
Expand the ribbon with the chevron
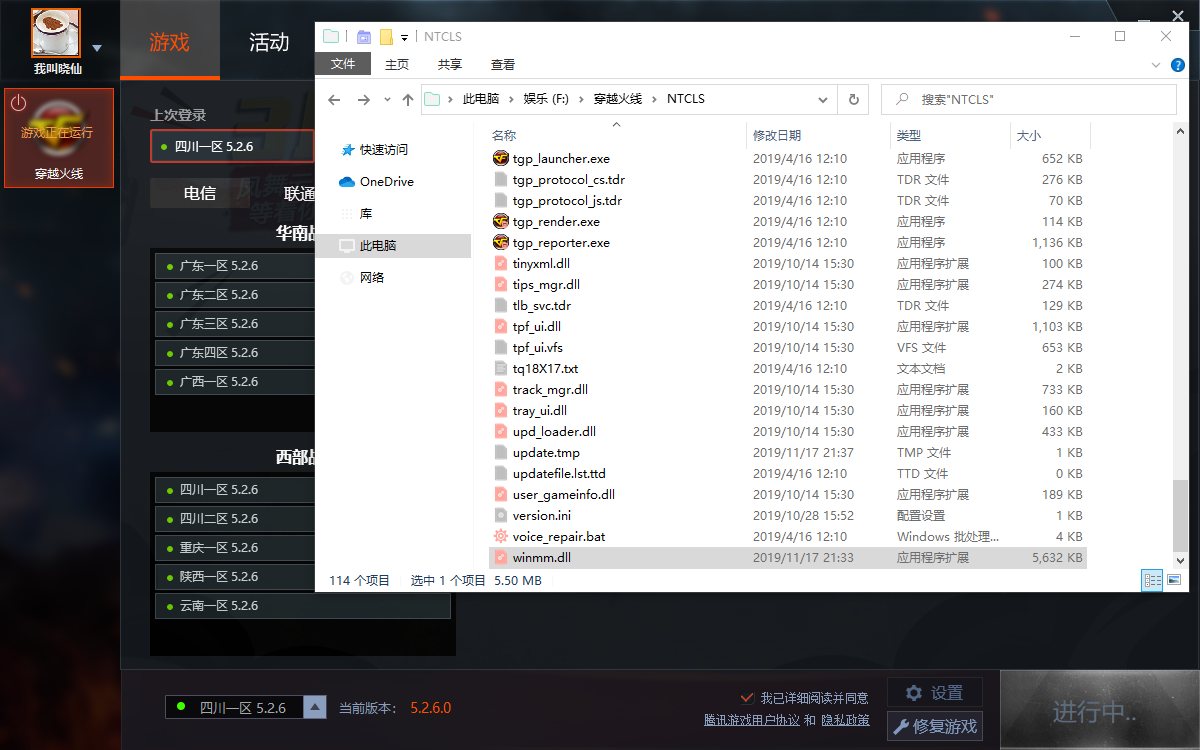click(1157, 64)
